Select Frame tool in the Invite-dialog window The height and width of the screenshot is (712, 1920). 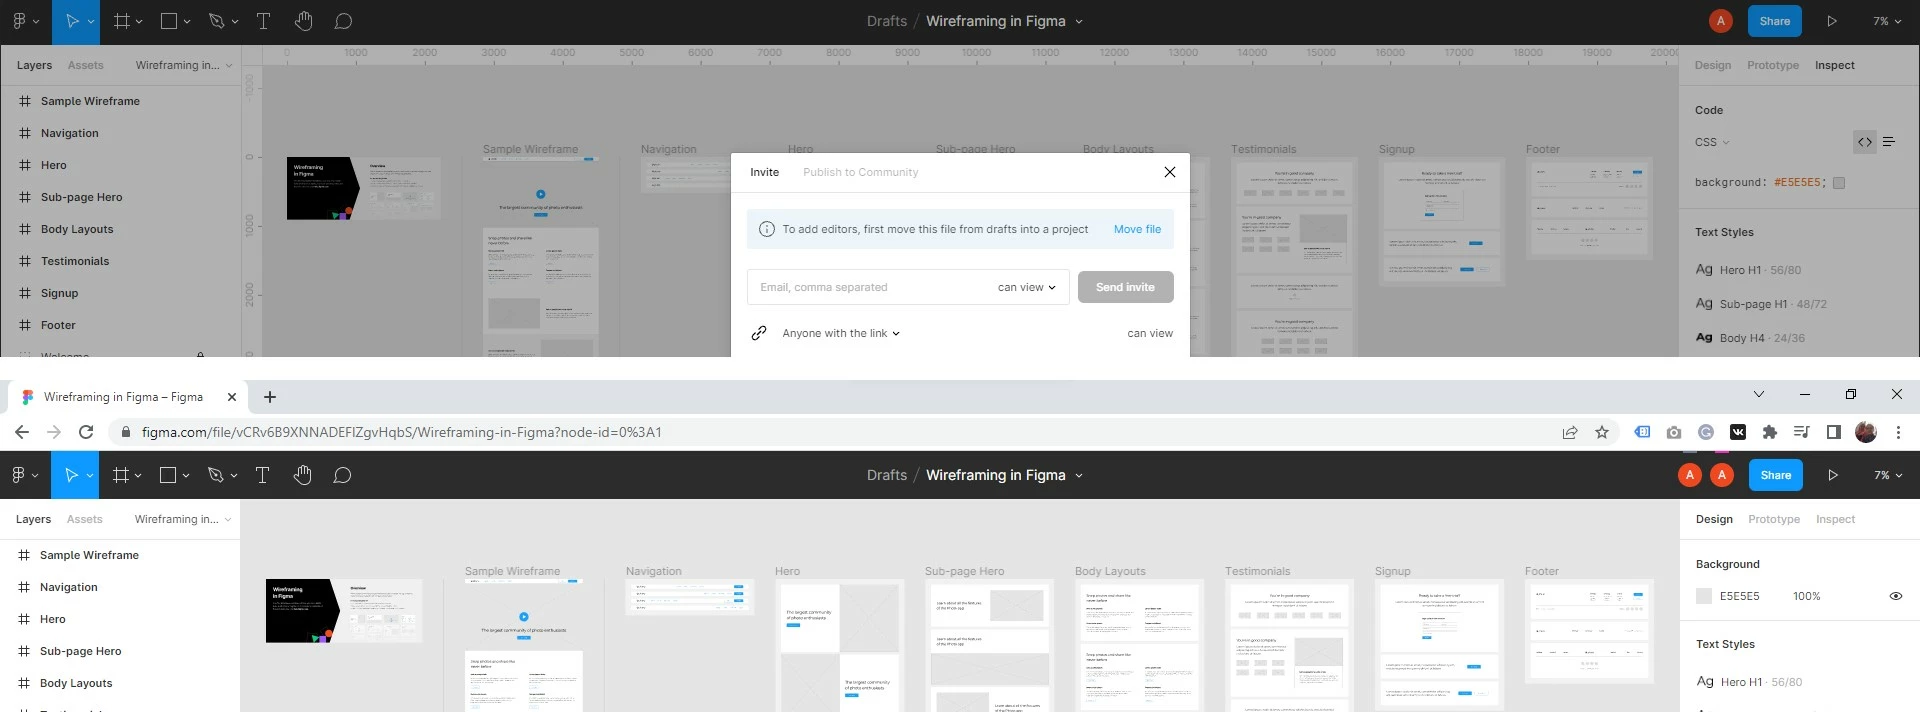tap(121, 21)
